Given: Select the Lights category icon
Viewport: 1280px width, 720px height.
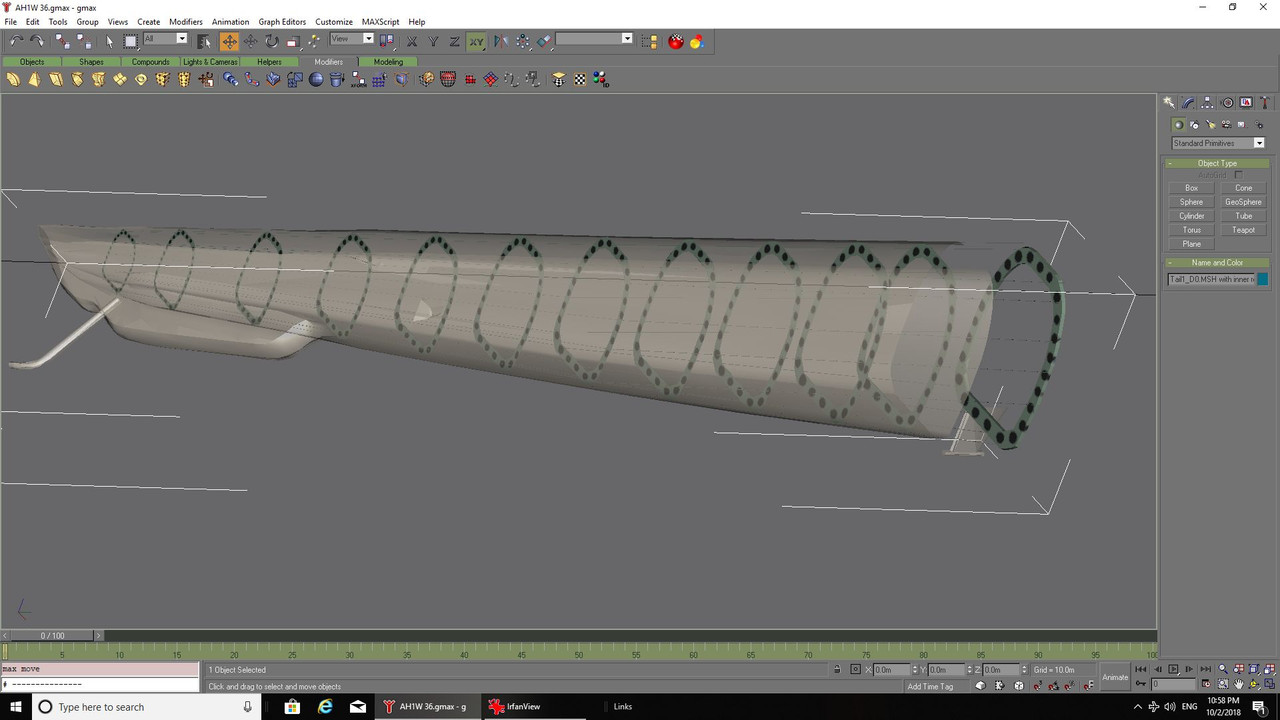Looking at the screenshot, I should [x=1210, y=125].
